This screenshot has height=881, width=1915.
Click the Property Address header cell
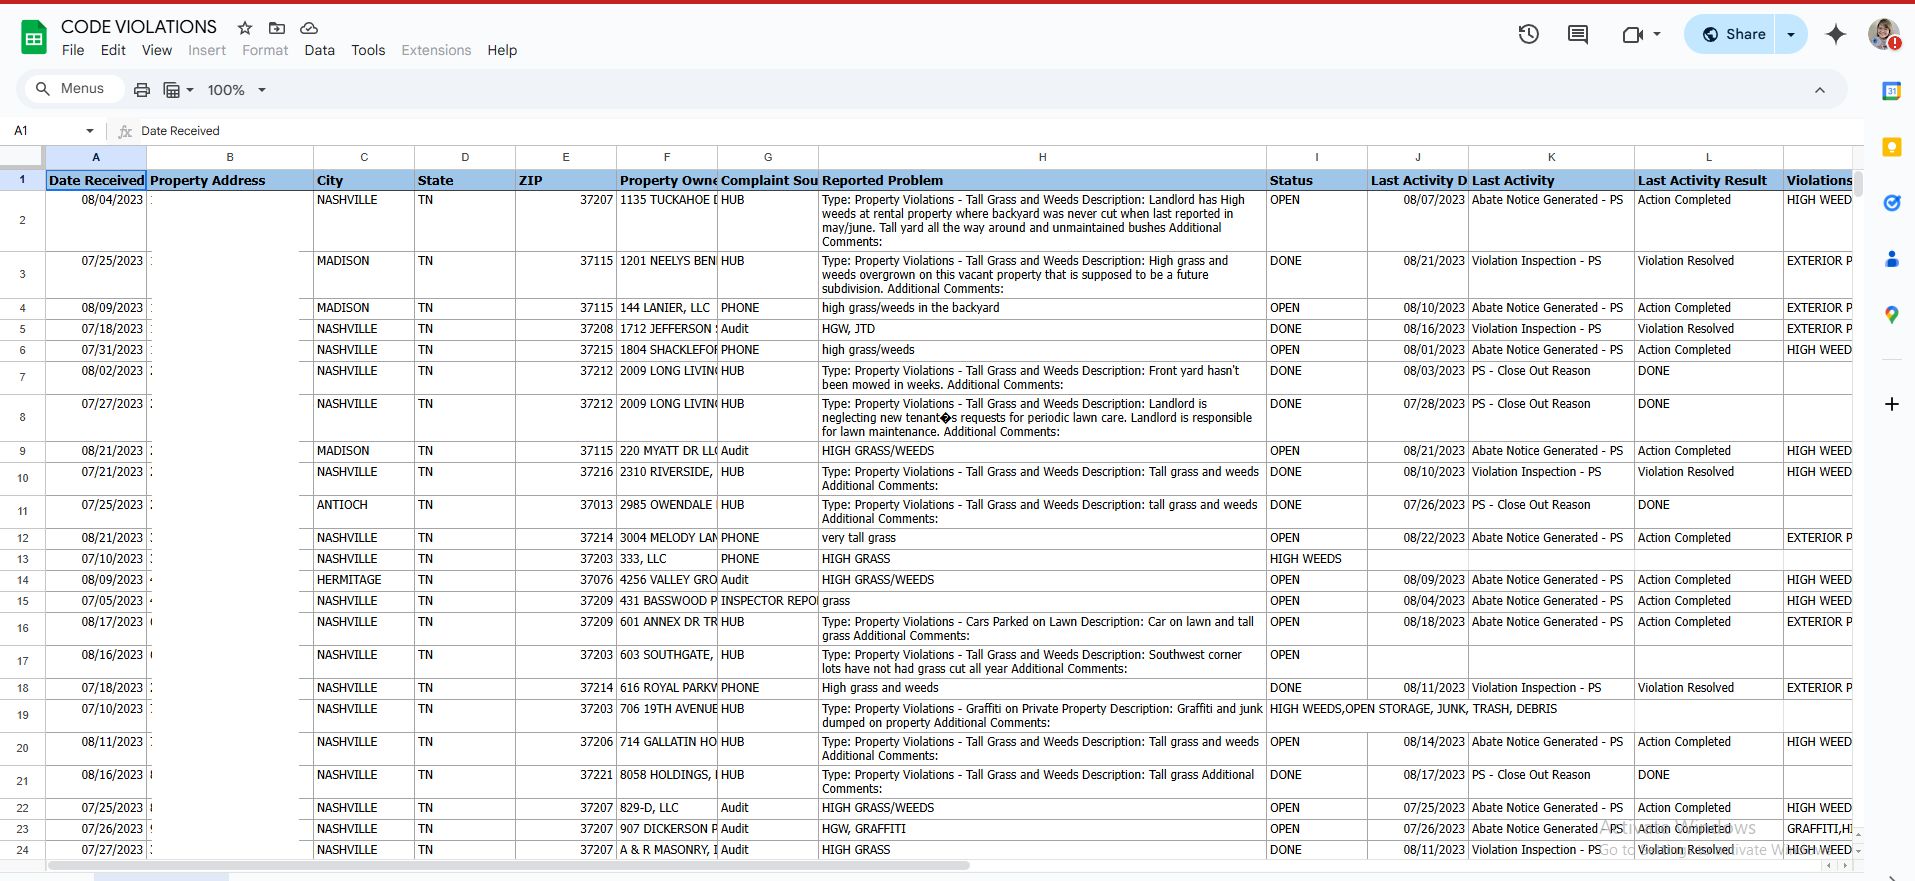coord(230,180)
